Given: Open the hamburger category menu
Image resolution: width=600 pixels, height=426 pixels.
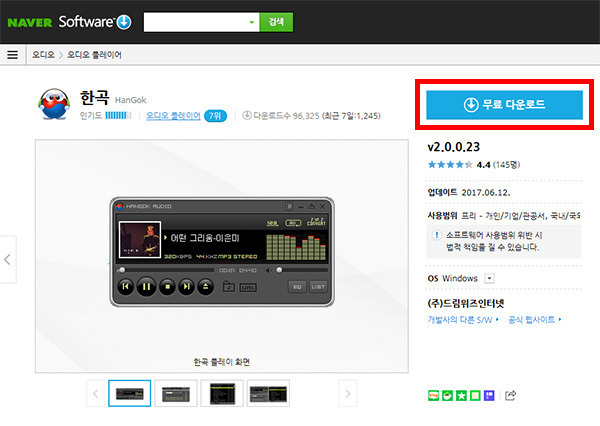Looking at the screenshot, I should pyautogui.click(x=13, y=55).
